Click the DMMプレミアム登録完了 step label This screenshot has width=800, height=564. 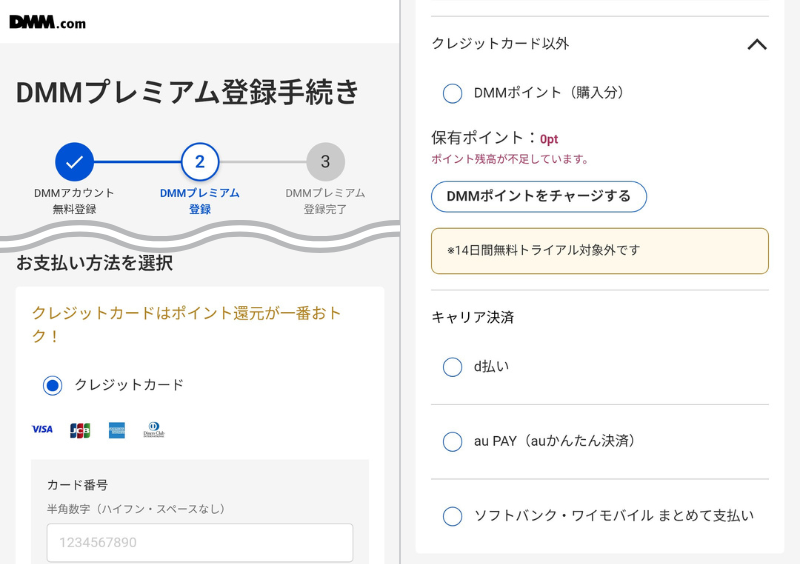[326, 201]
